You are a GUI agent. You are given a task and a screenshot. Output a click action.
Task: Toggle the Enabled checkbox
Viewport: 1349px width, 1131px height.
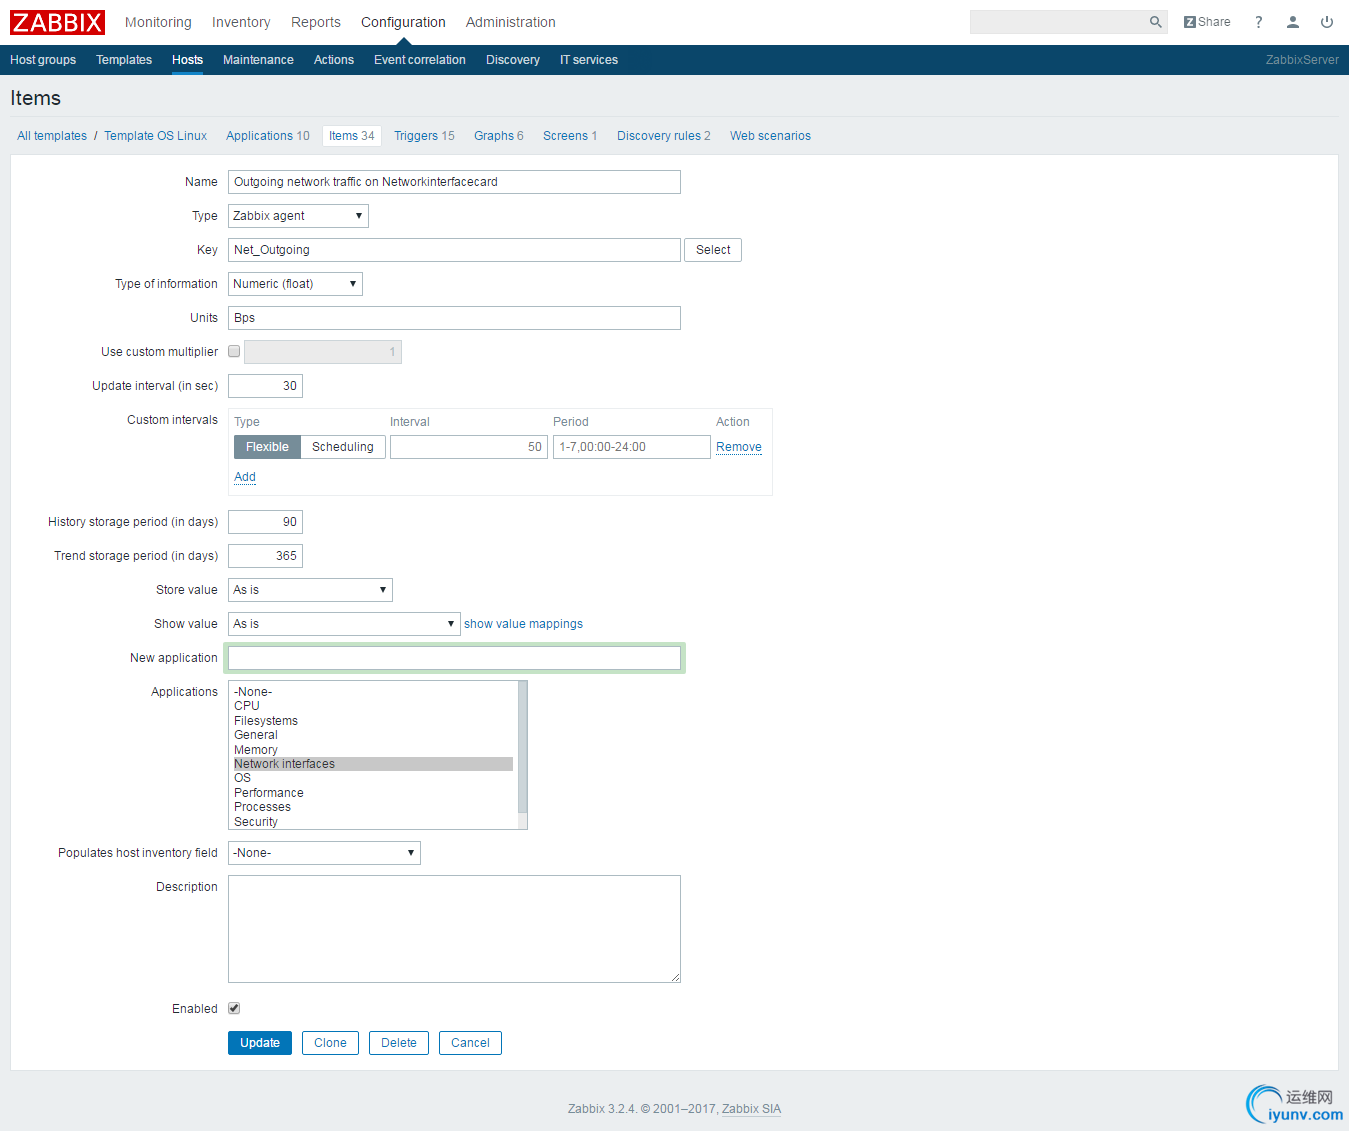point(234,1009)
